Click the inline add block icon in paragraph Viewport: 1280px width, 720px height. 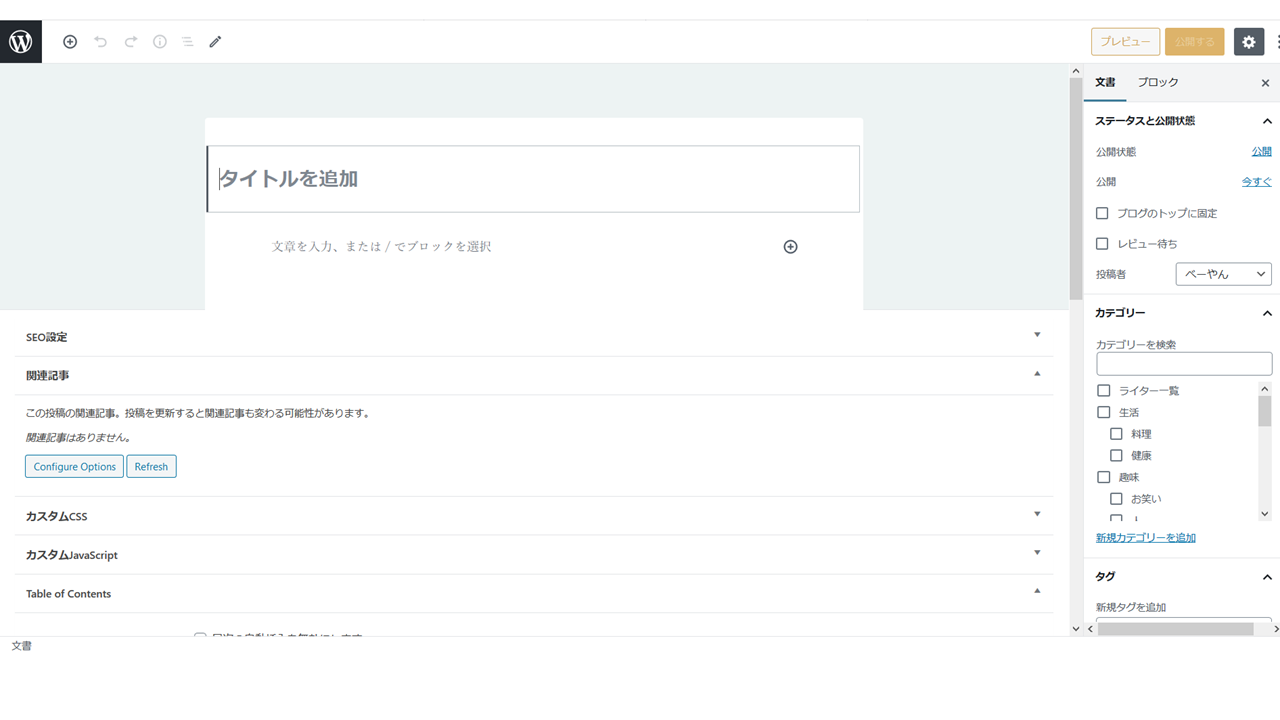790,247
